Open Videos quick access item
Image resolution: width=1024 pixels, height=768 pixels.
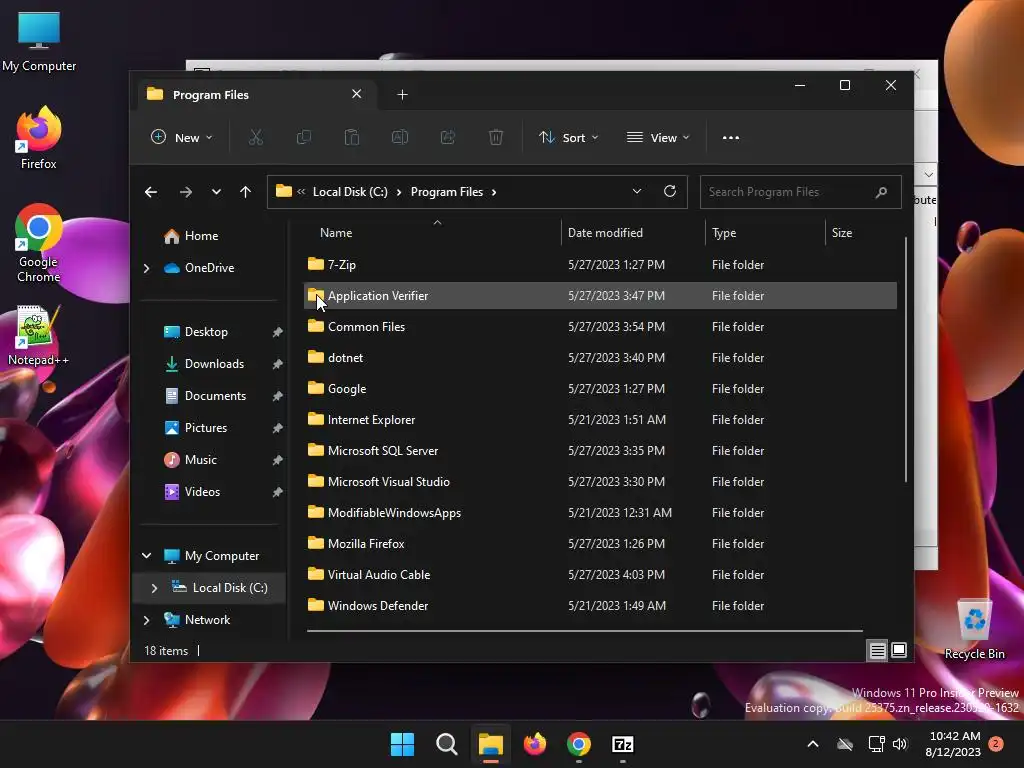pos(191,492)
